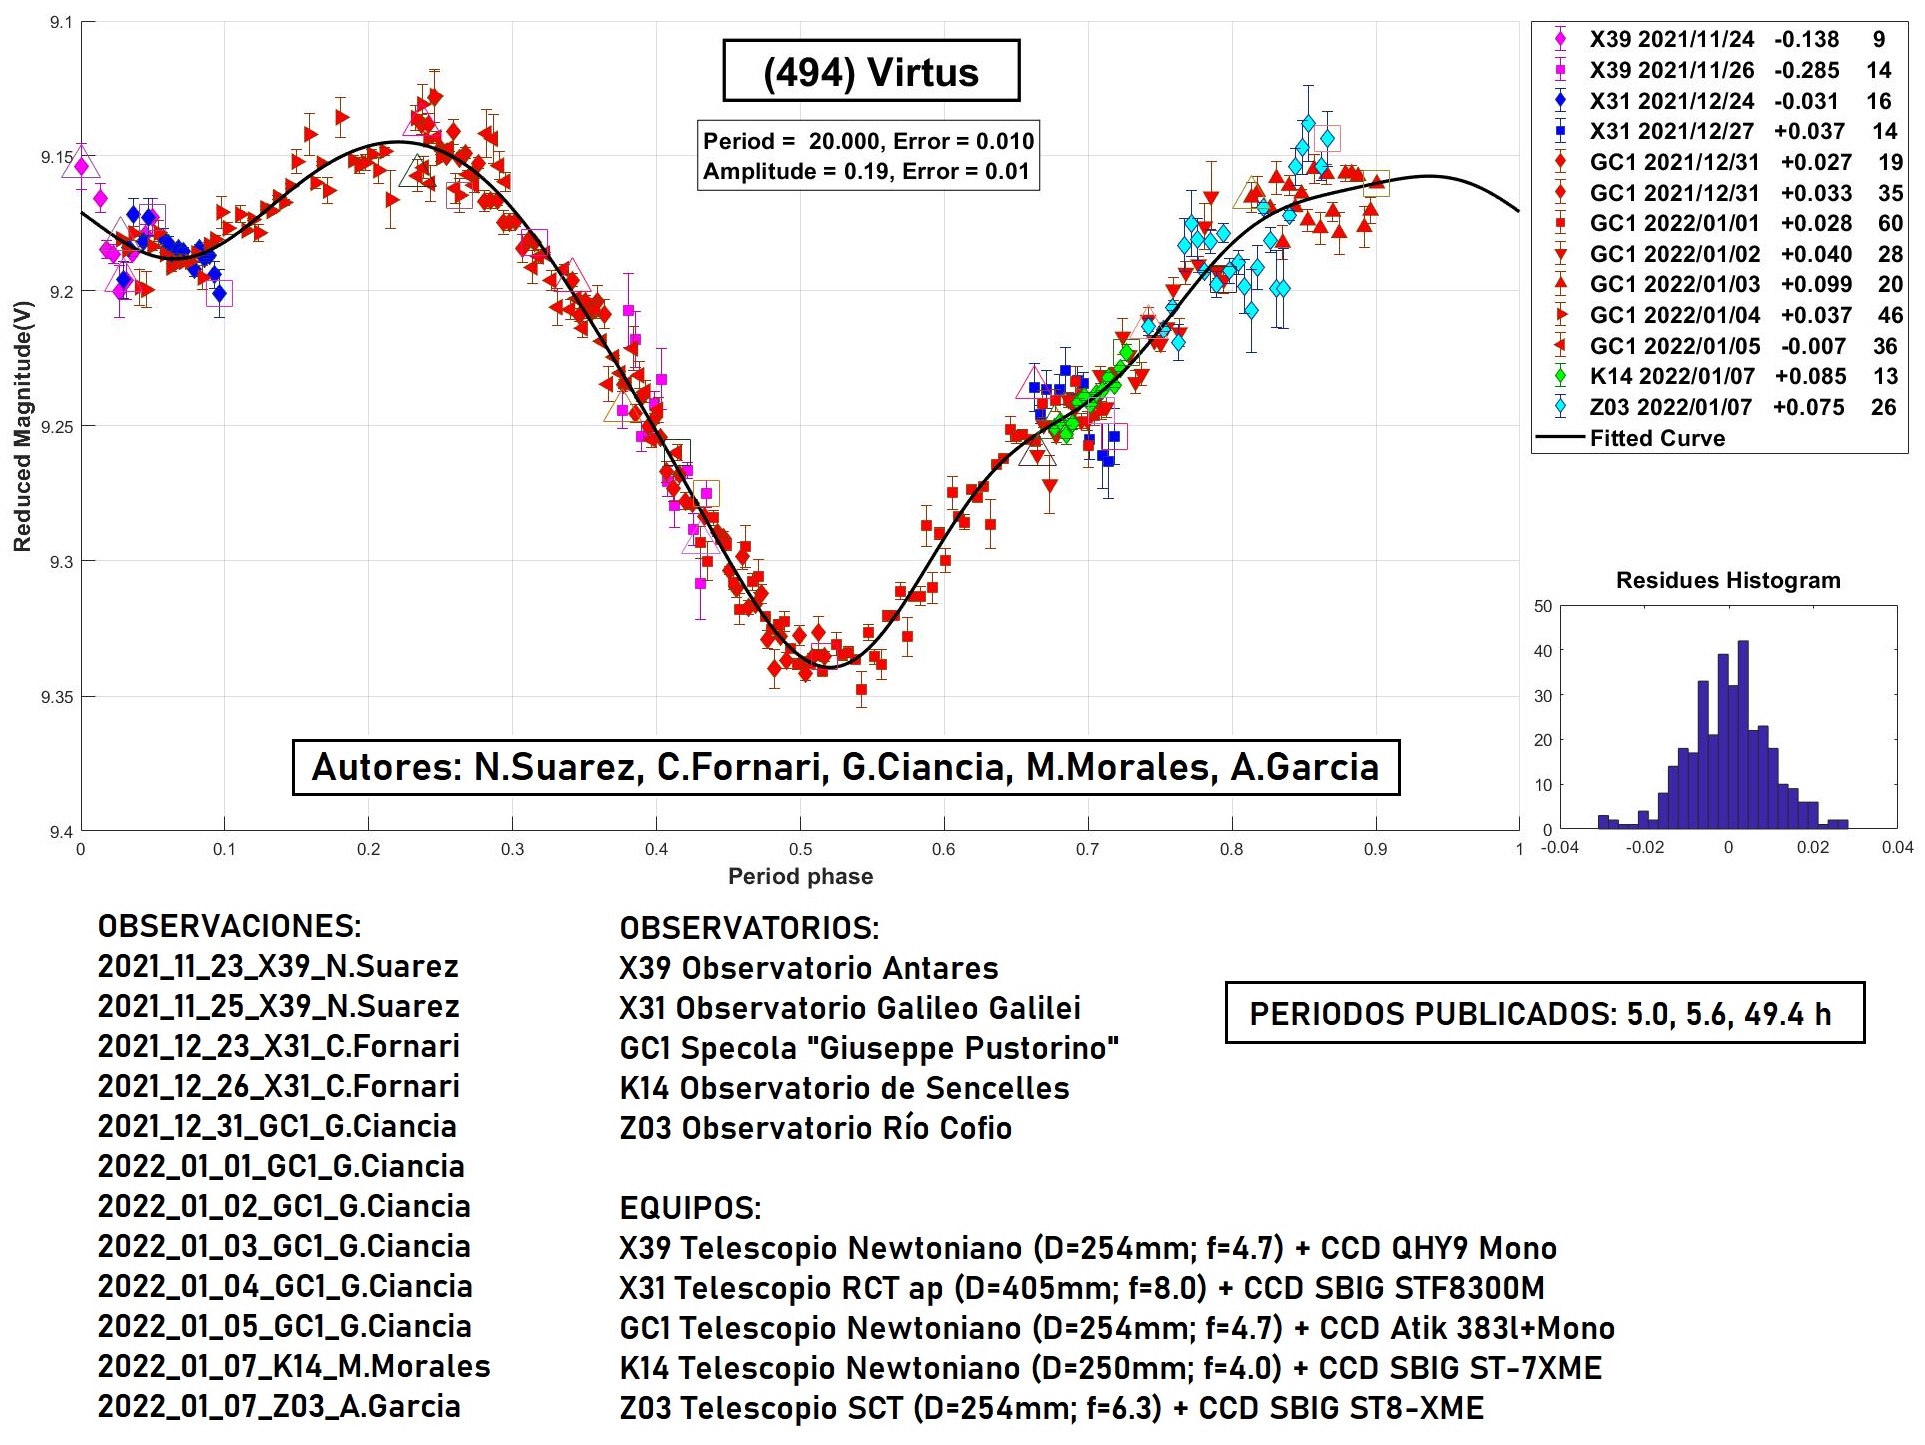
Task: Click the Reduced Magnitude(V) axis label
Action: [23, 426]
